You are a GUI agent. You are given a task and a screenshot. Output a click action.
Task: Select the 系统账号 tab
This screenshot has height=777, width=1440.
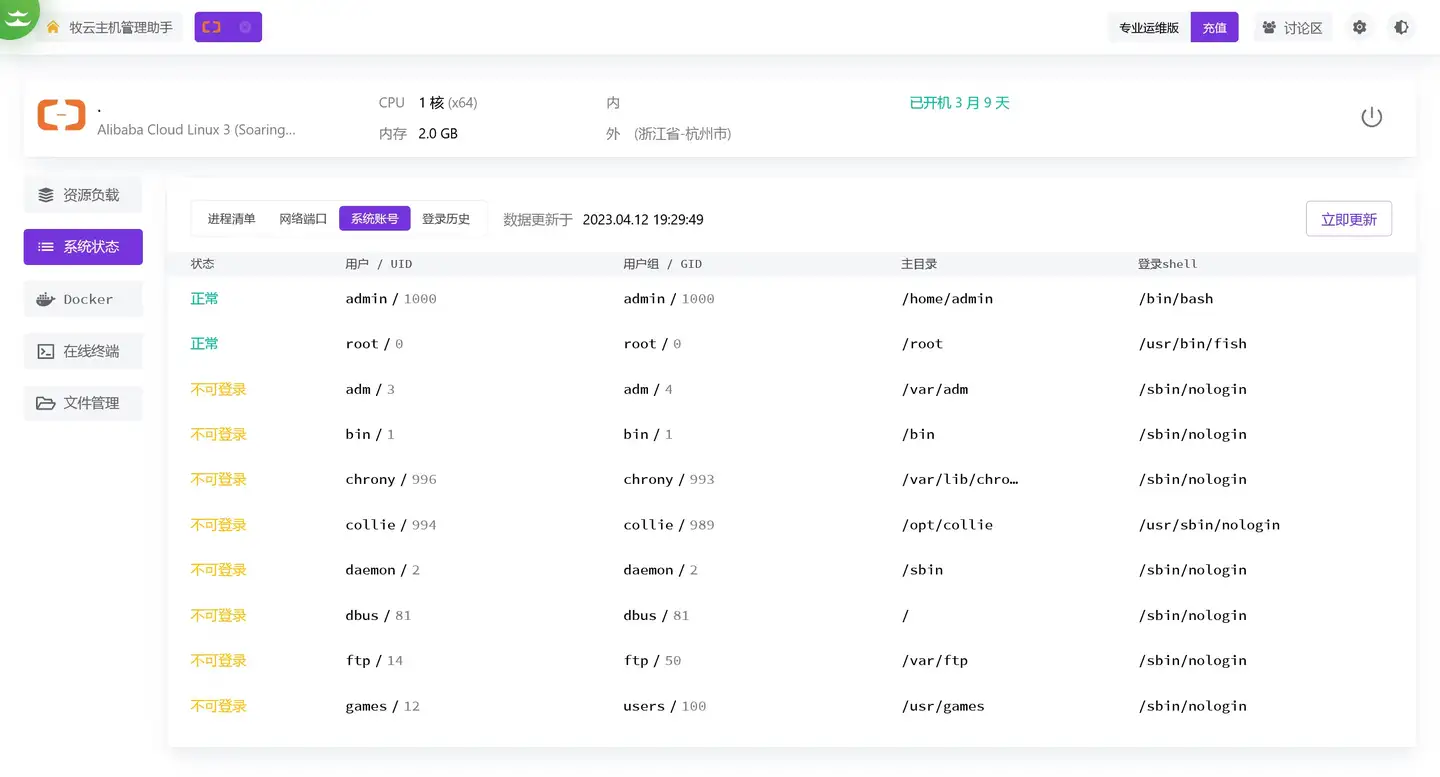(x=374, y=219)
